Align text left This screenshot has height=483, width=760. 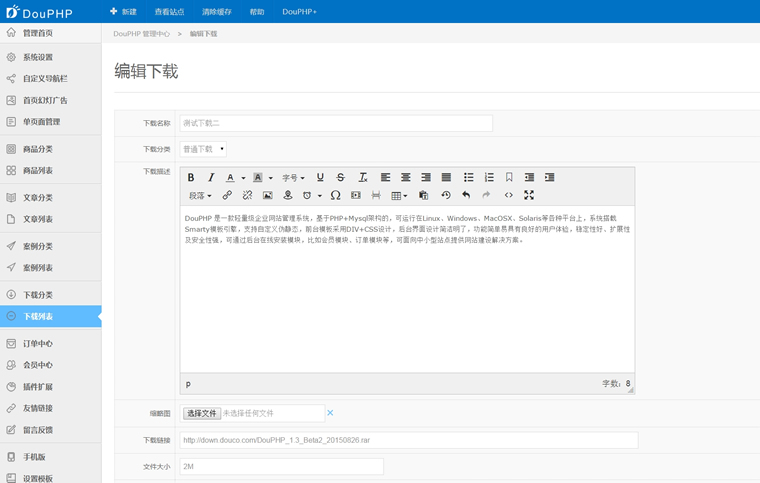(385, 177)
